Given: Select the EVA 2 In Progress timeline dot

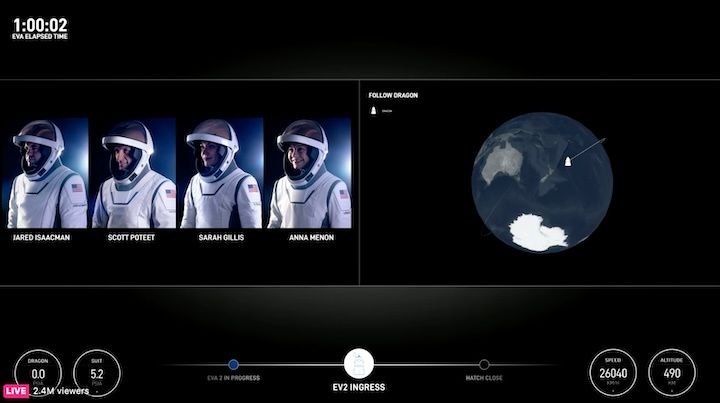Looking at the screenshot, I should point(233,365).
